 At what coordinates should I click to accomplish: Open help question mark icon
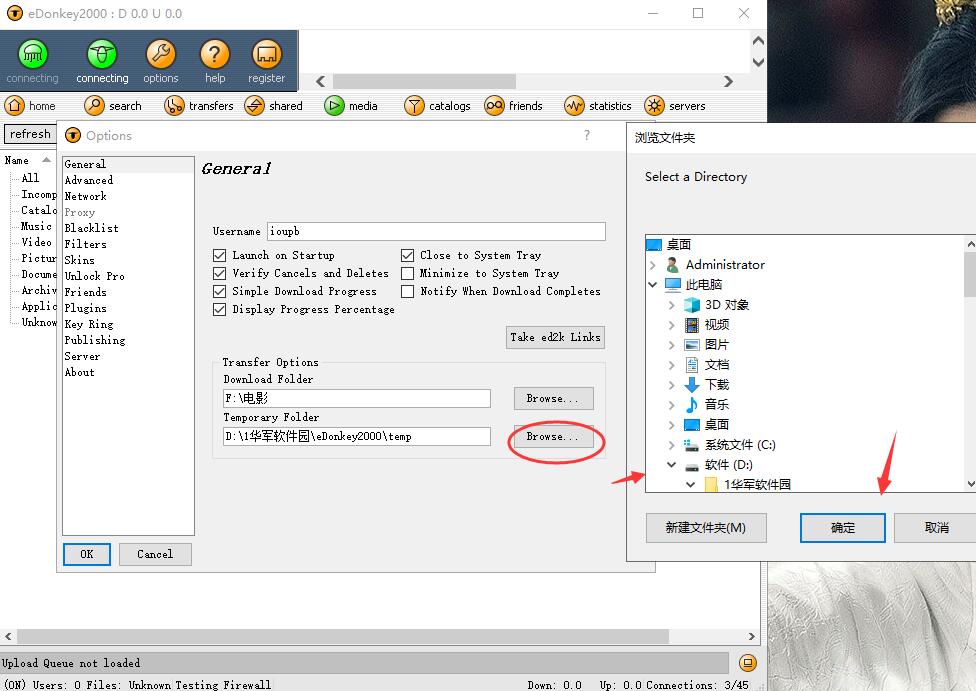click(215, 54)
